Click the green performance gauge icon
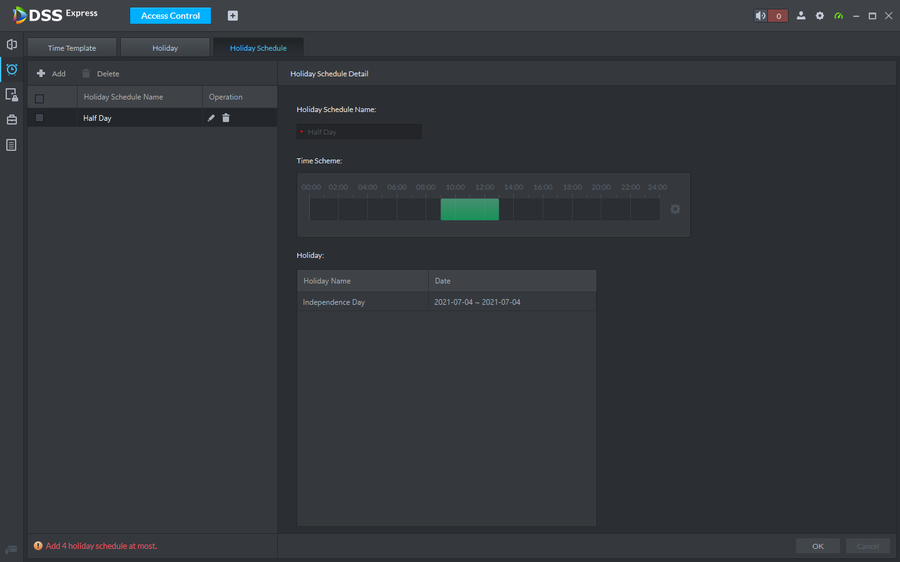Screen dimensions: 900x562 [839, 16]
